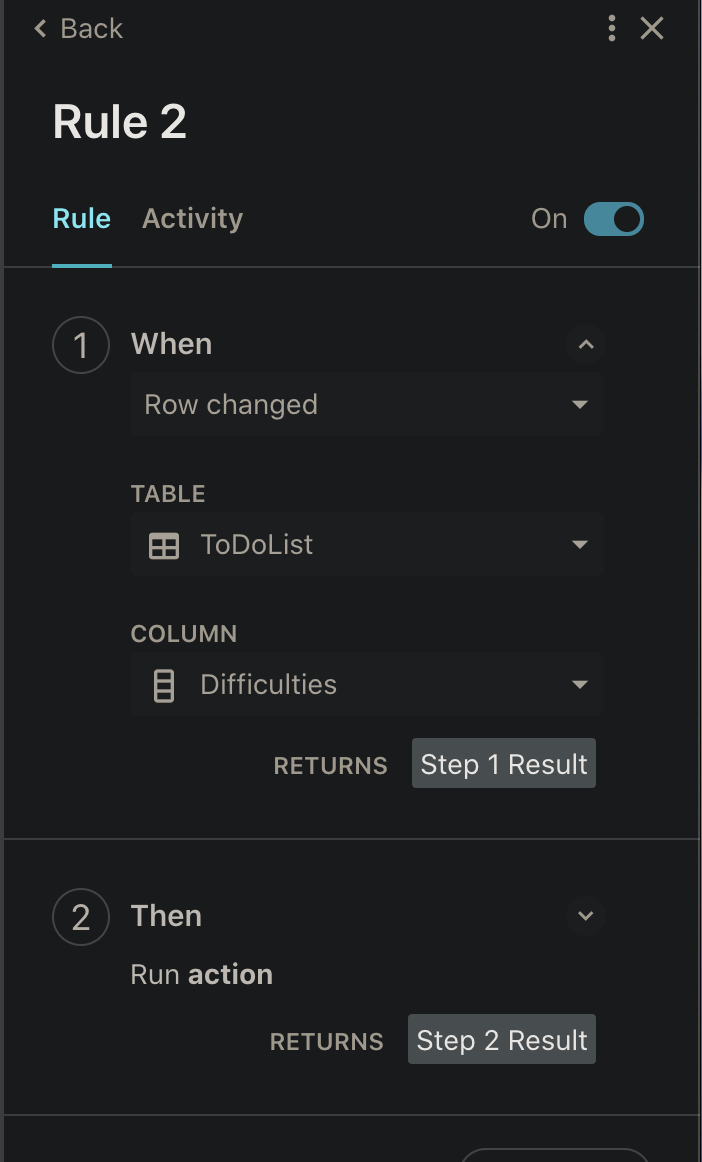
Task: Open the three-dot more options menu
Action: coord(611,29)
